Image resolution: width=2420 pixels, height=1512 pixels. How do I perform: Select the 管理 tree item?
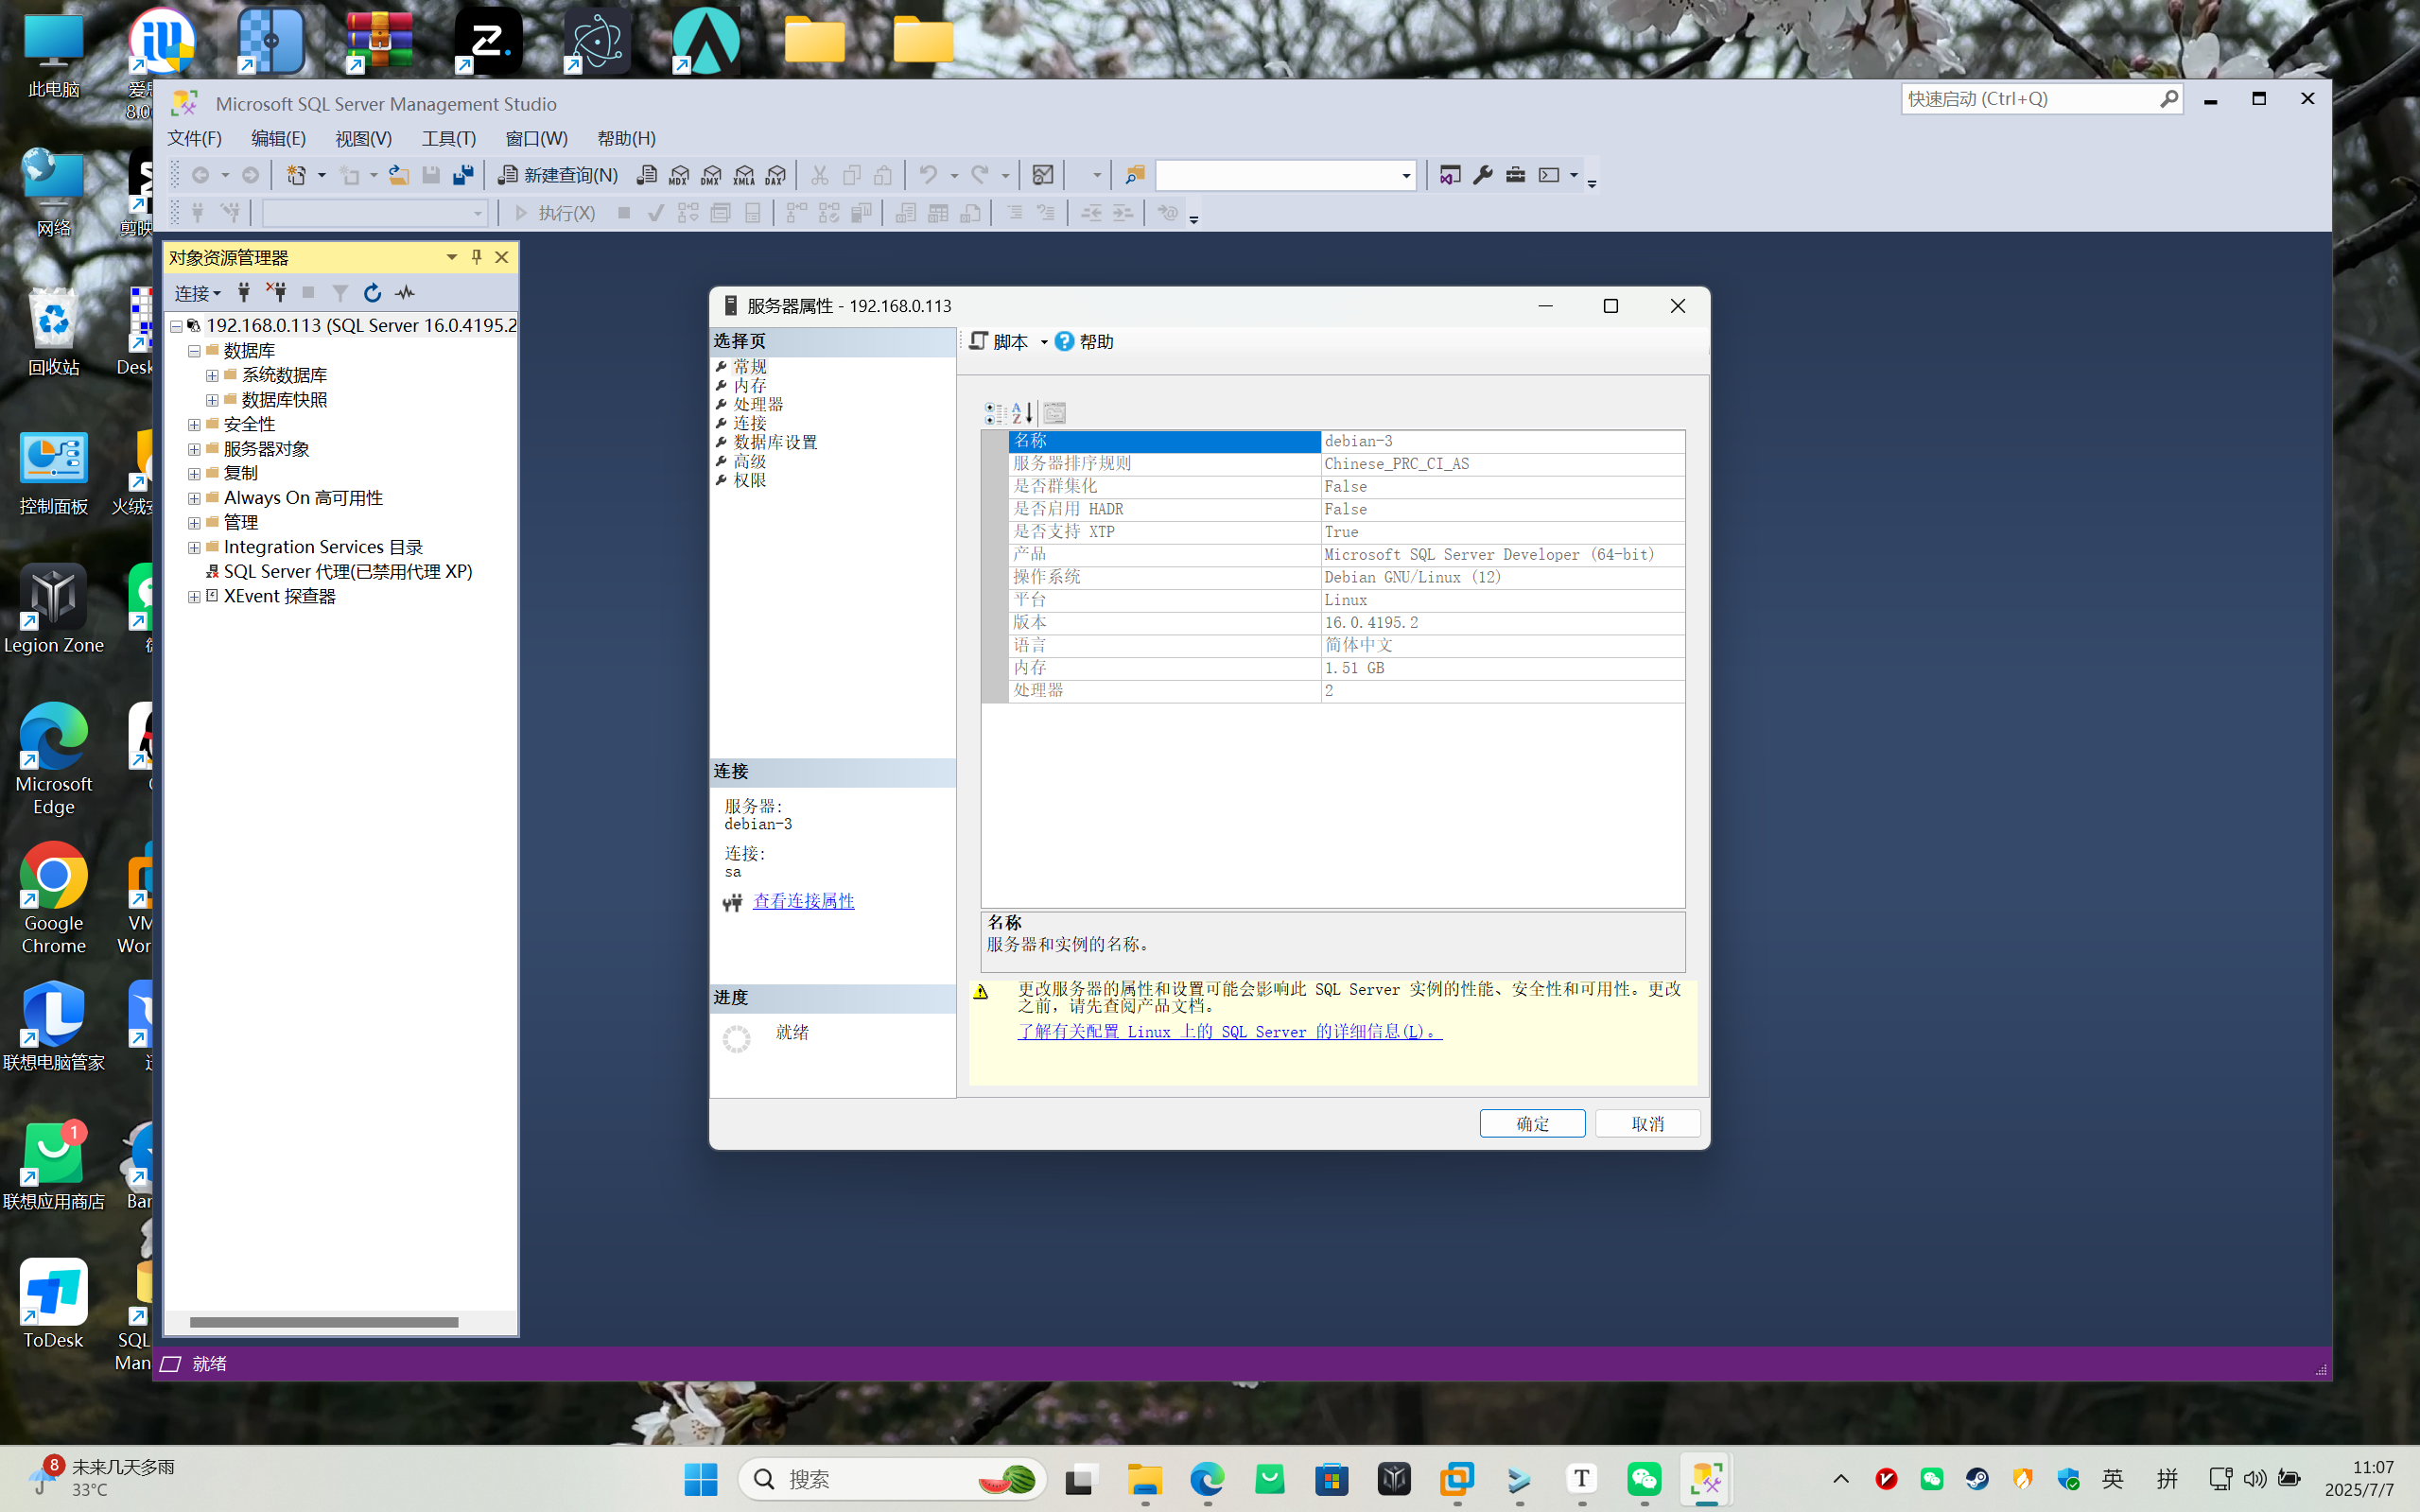click(241, 522)
